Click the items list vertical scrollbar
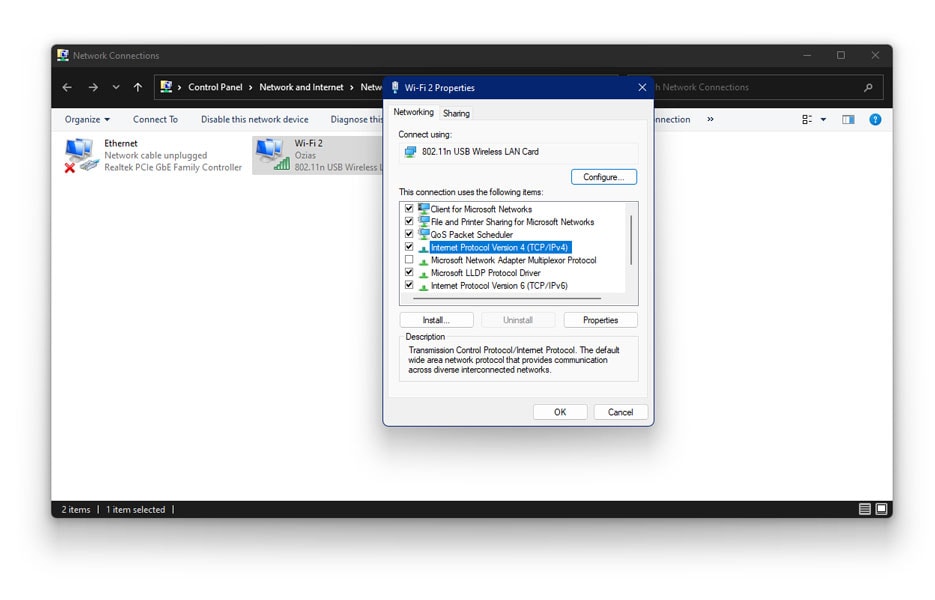 tap(631, 240)
